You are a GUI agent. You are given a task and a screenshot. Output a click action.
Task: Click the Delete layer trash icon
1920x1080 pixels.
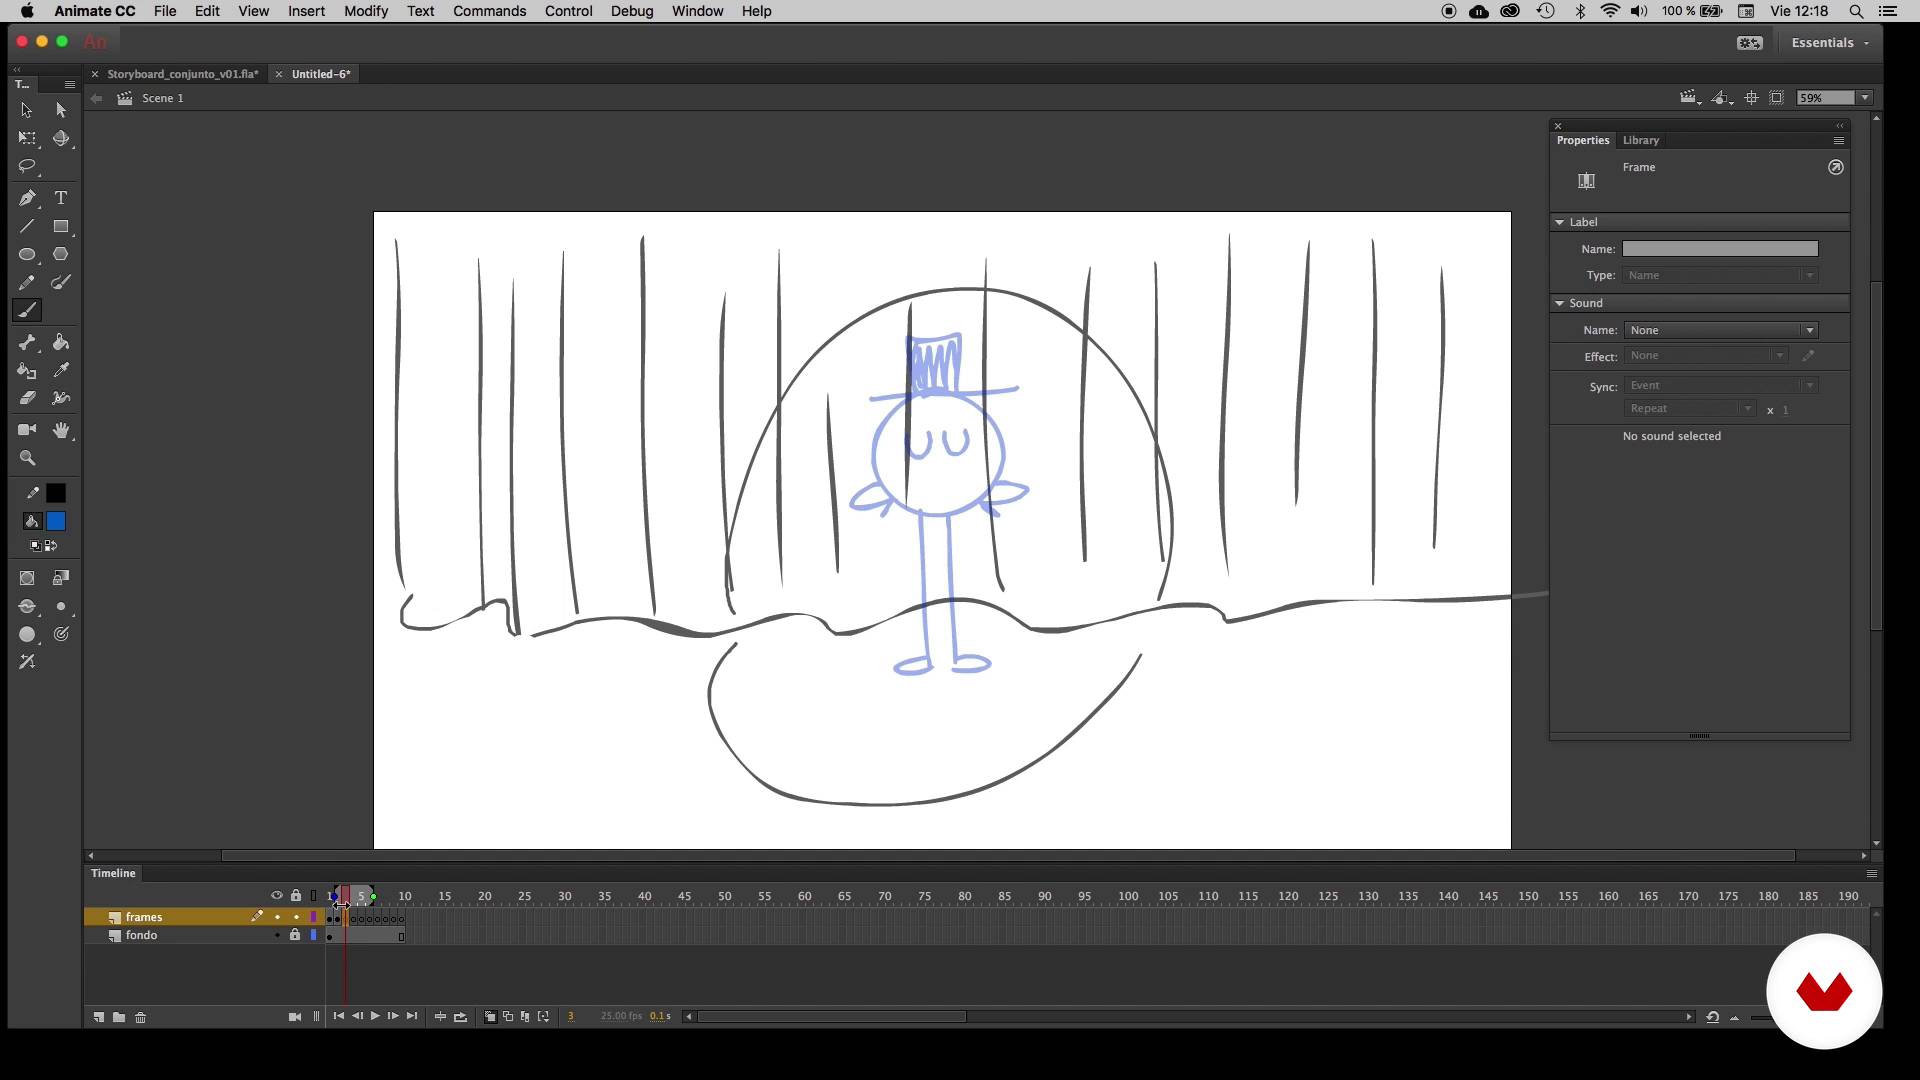[x=141, y=1017]
